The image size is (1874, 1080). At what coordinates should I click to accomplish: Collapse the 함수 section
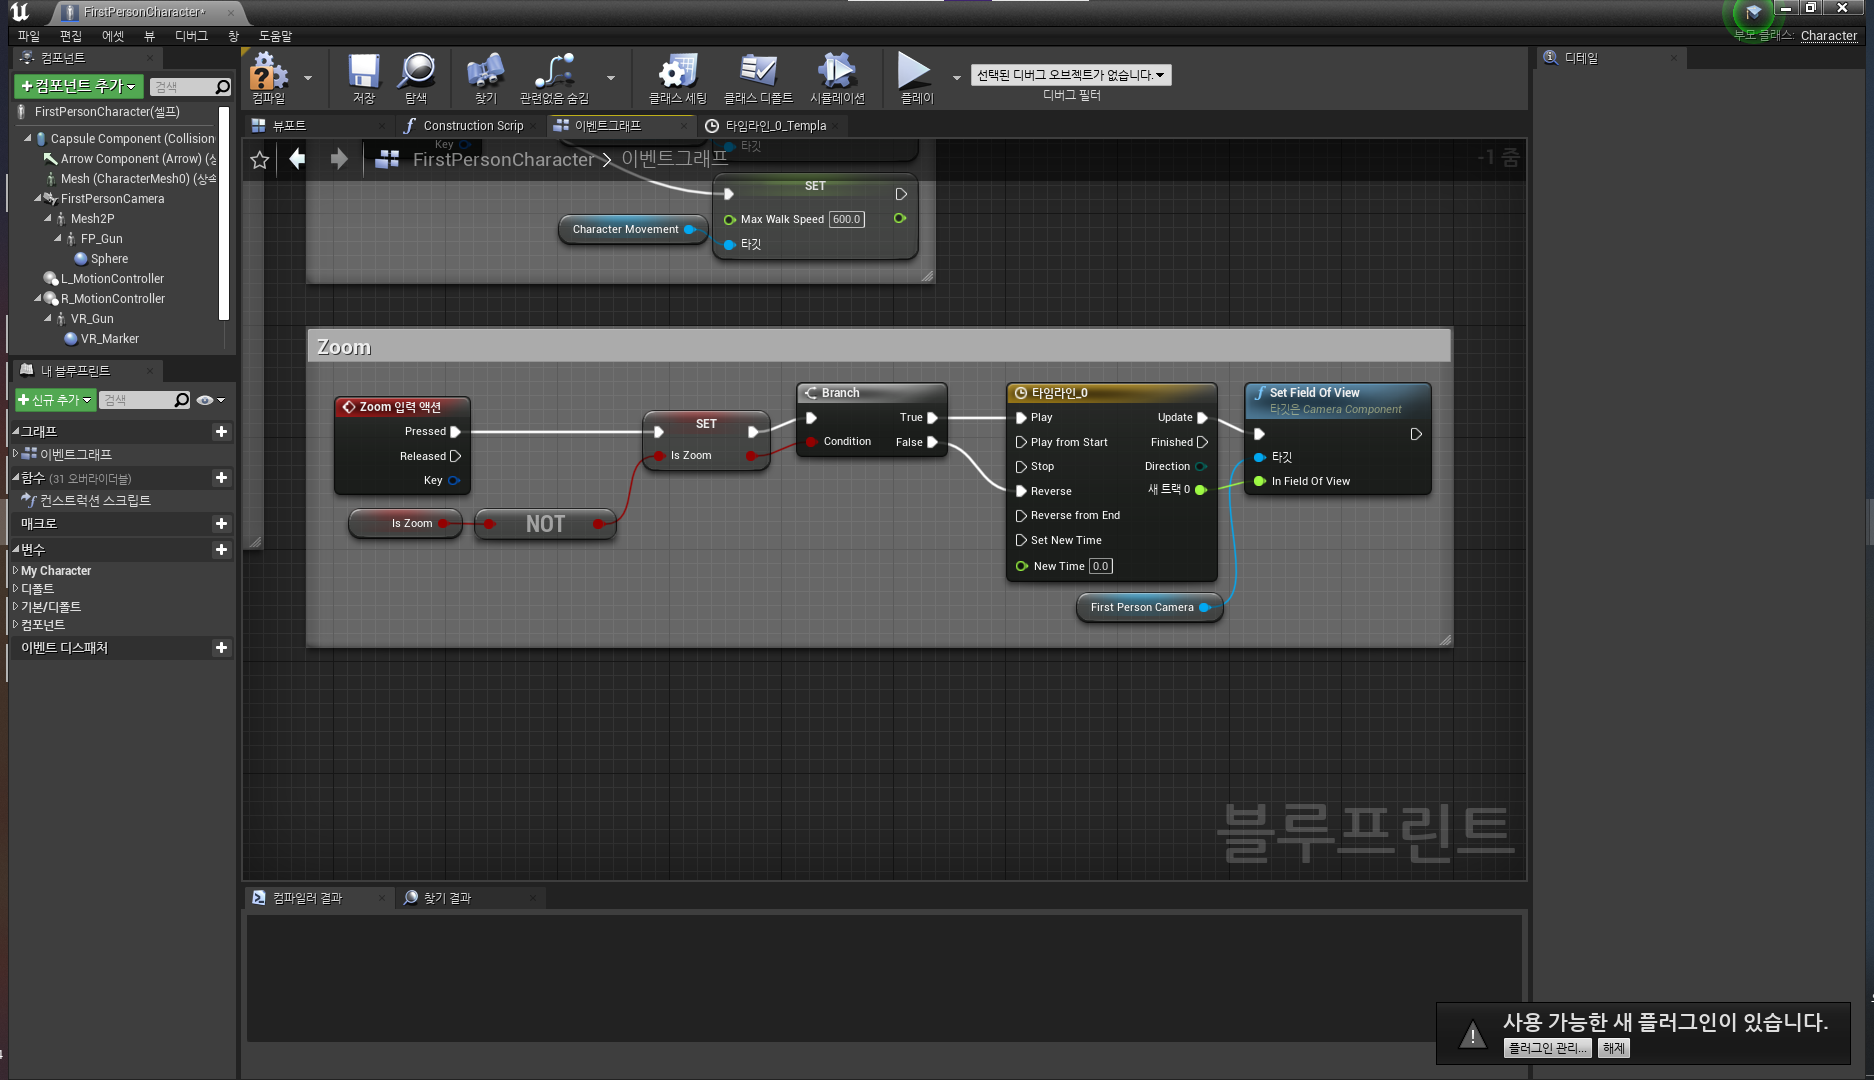tap(15, 478)
